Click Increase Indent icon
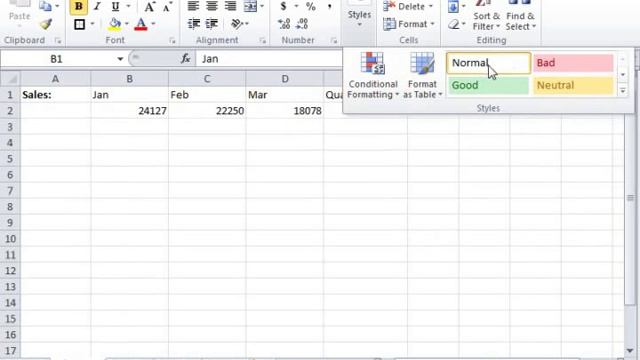This screenshot has width=640, height=360. tap(211, 24)
